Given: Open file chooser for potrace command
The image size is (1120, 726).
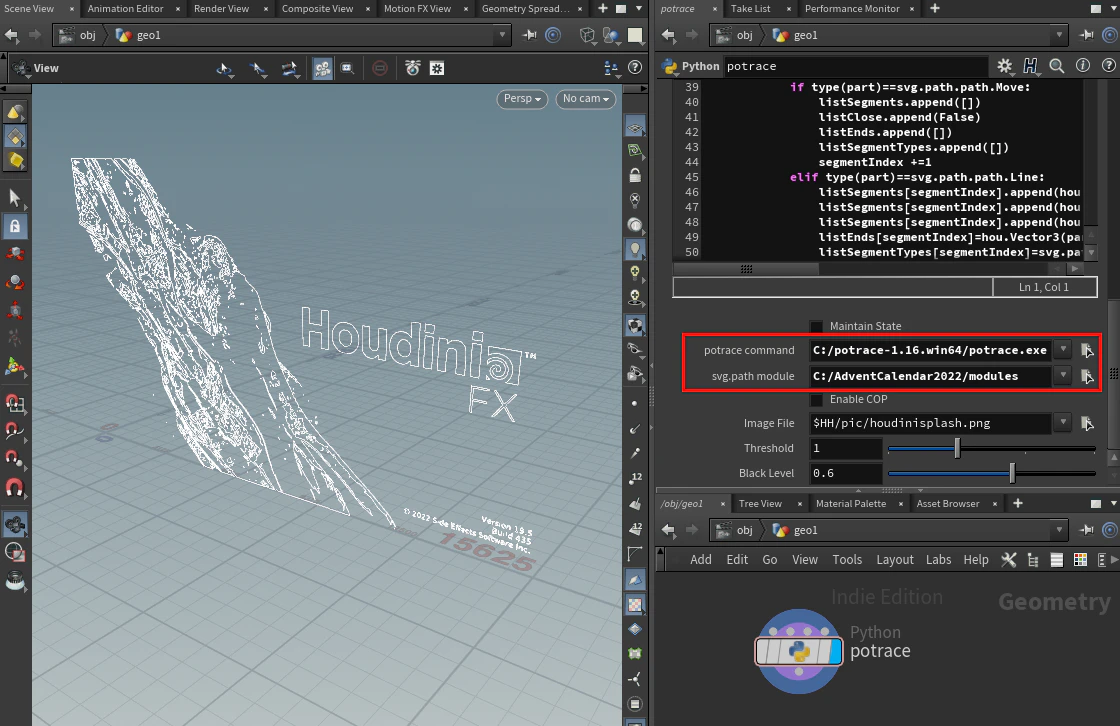Looking at the screenshot, I should tap(1087, 350).
